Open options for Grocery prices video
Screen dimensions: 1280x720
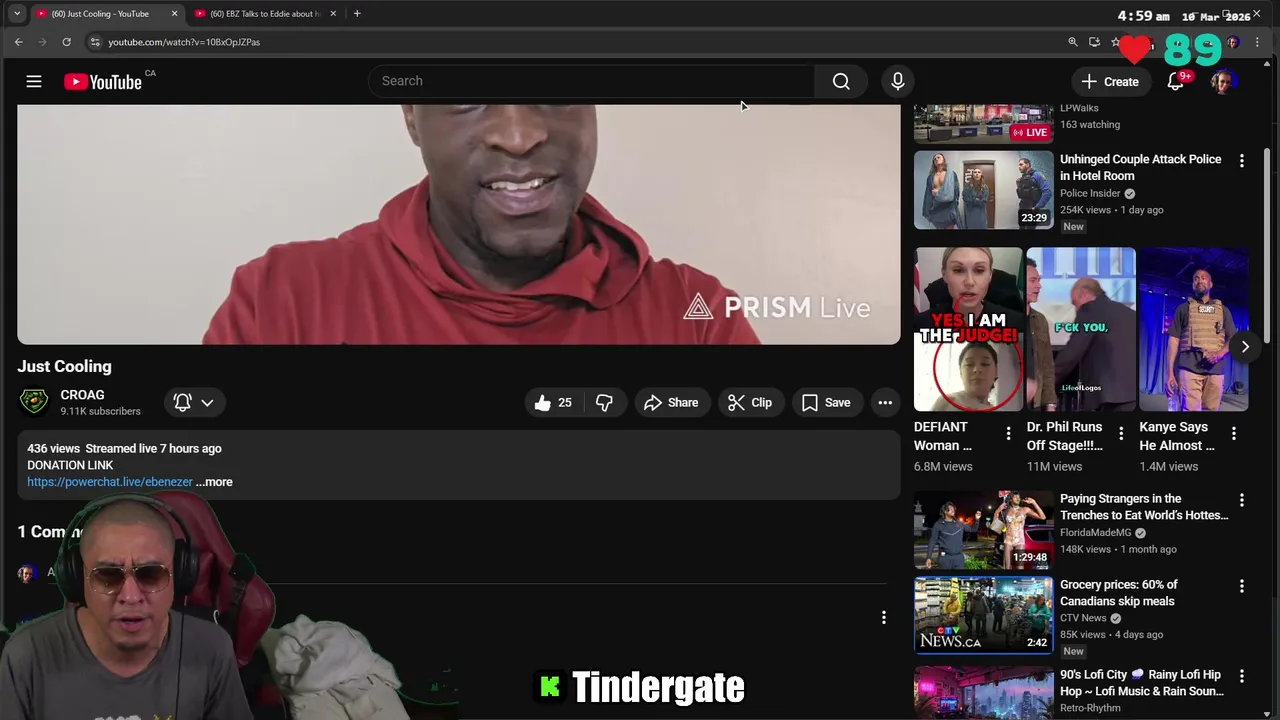click(x=1242, y=586)
